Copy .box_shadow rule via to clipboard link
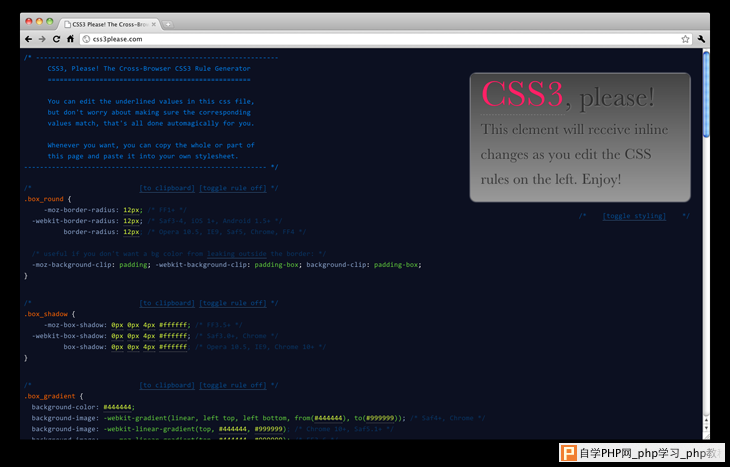 pyautogui.click(x=167, y=303)
